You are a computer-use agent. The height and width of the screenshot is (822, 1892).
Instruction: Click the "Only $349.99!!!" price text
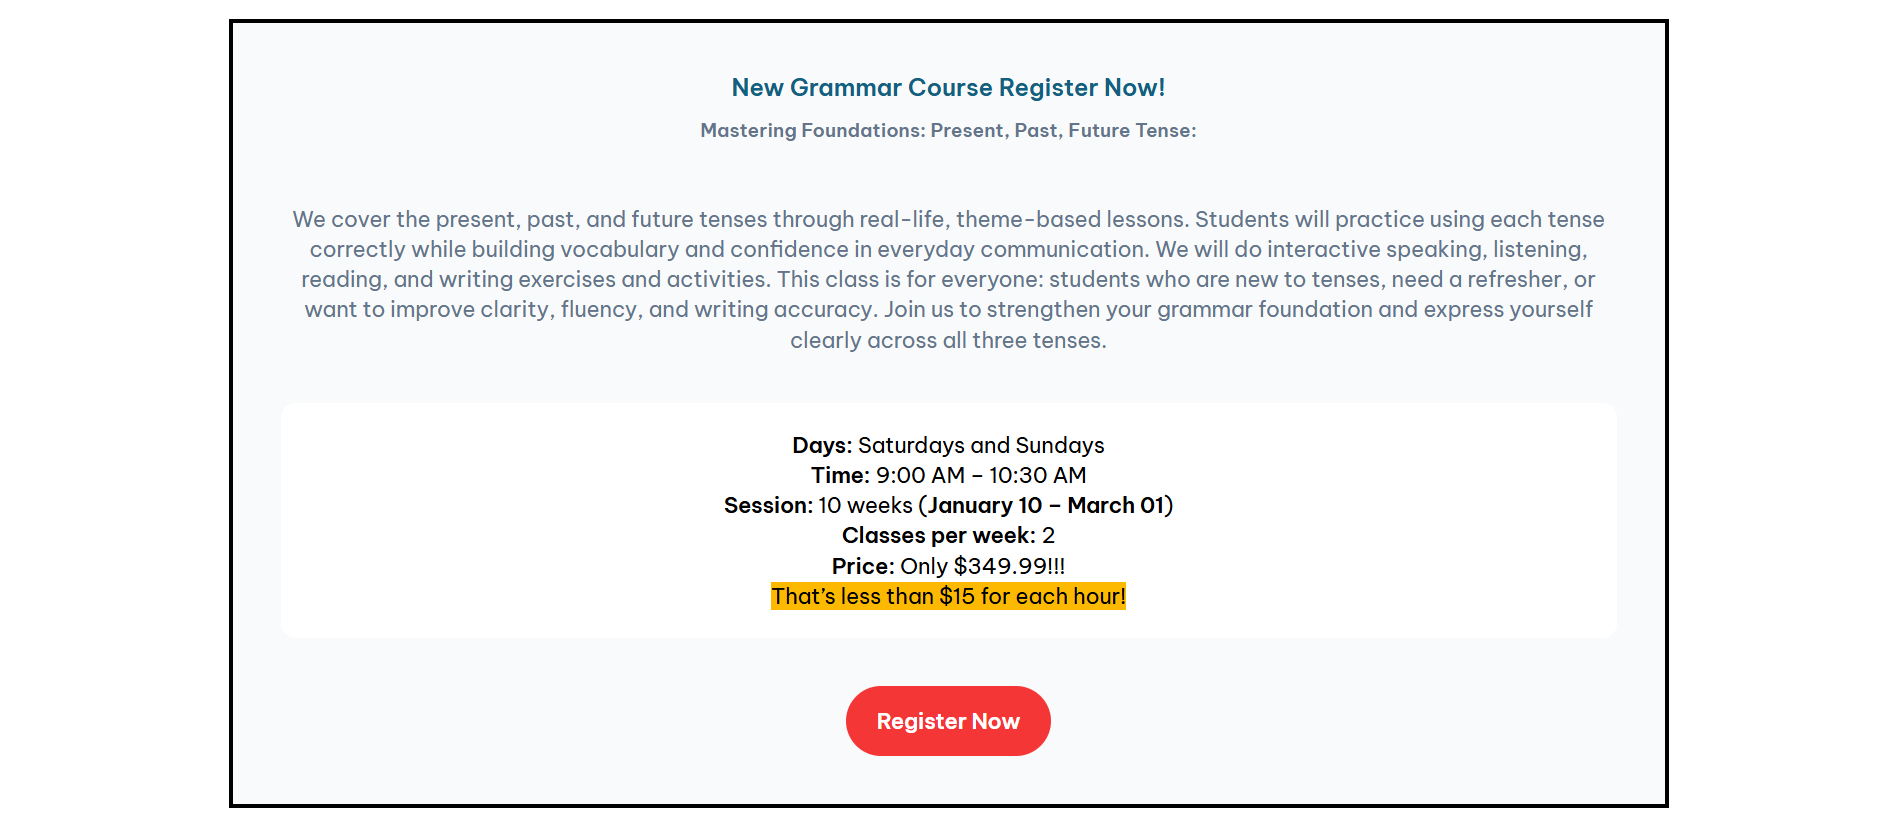(x=982, y=566)
